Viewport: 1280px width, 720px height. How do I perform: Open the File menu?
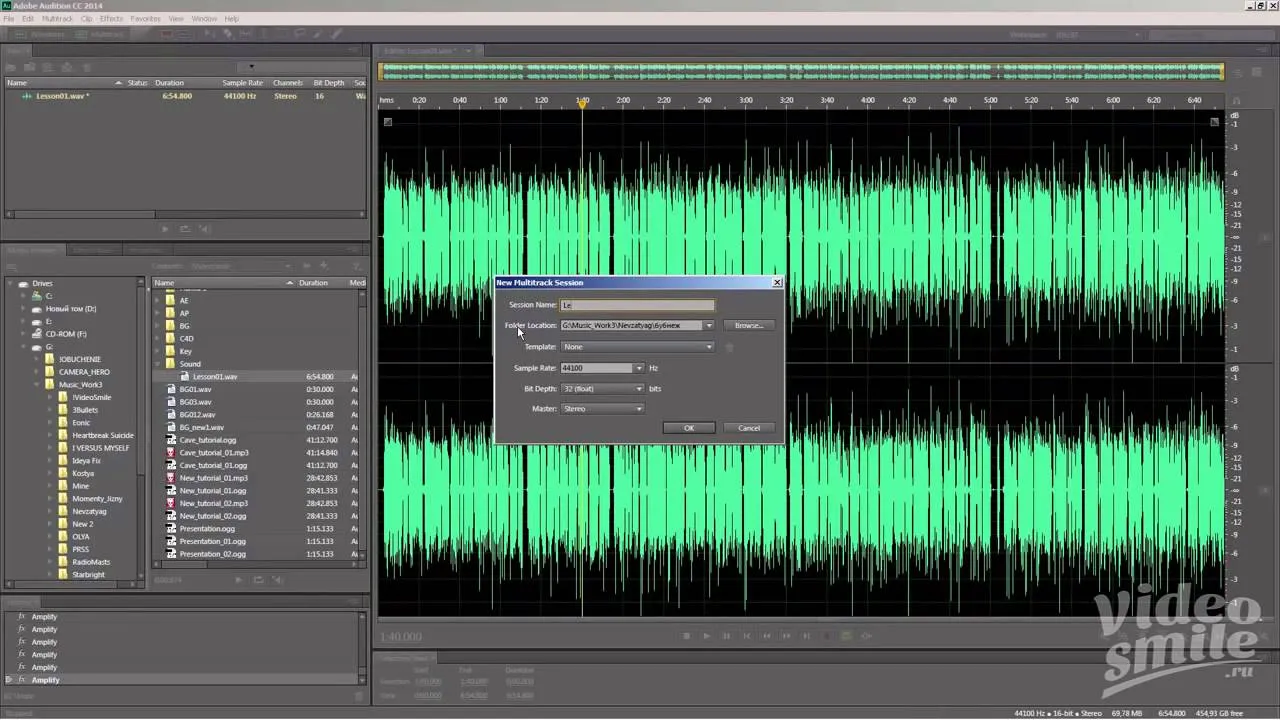[9, 19]
